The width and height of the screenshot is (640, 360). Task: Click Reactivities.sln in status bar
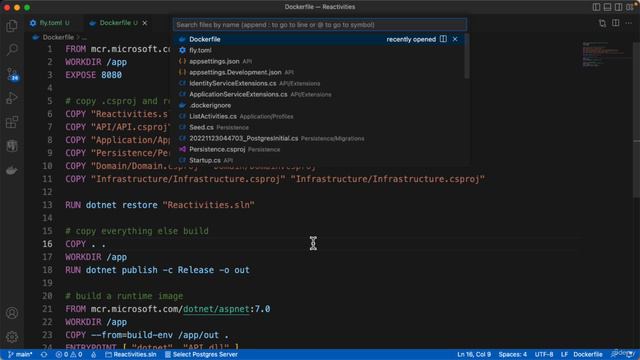point(131,354)
